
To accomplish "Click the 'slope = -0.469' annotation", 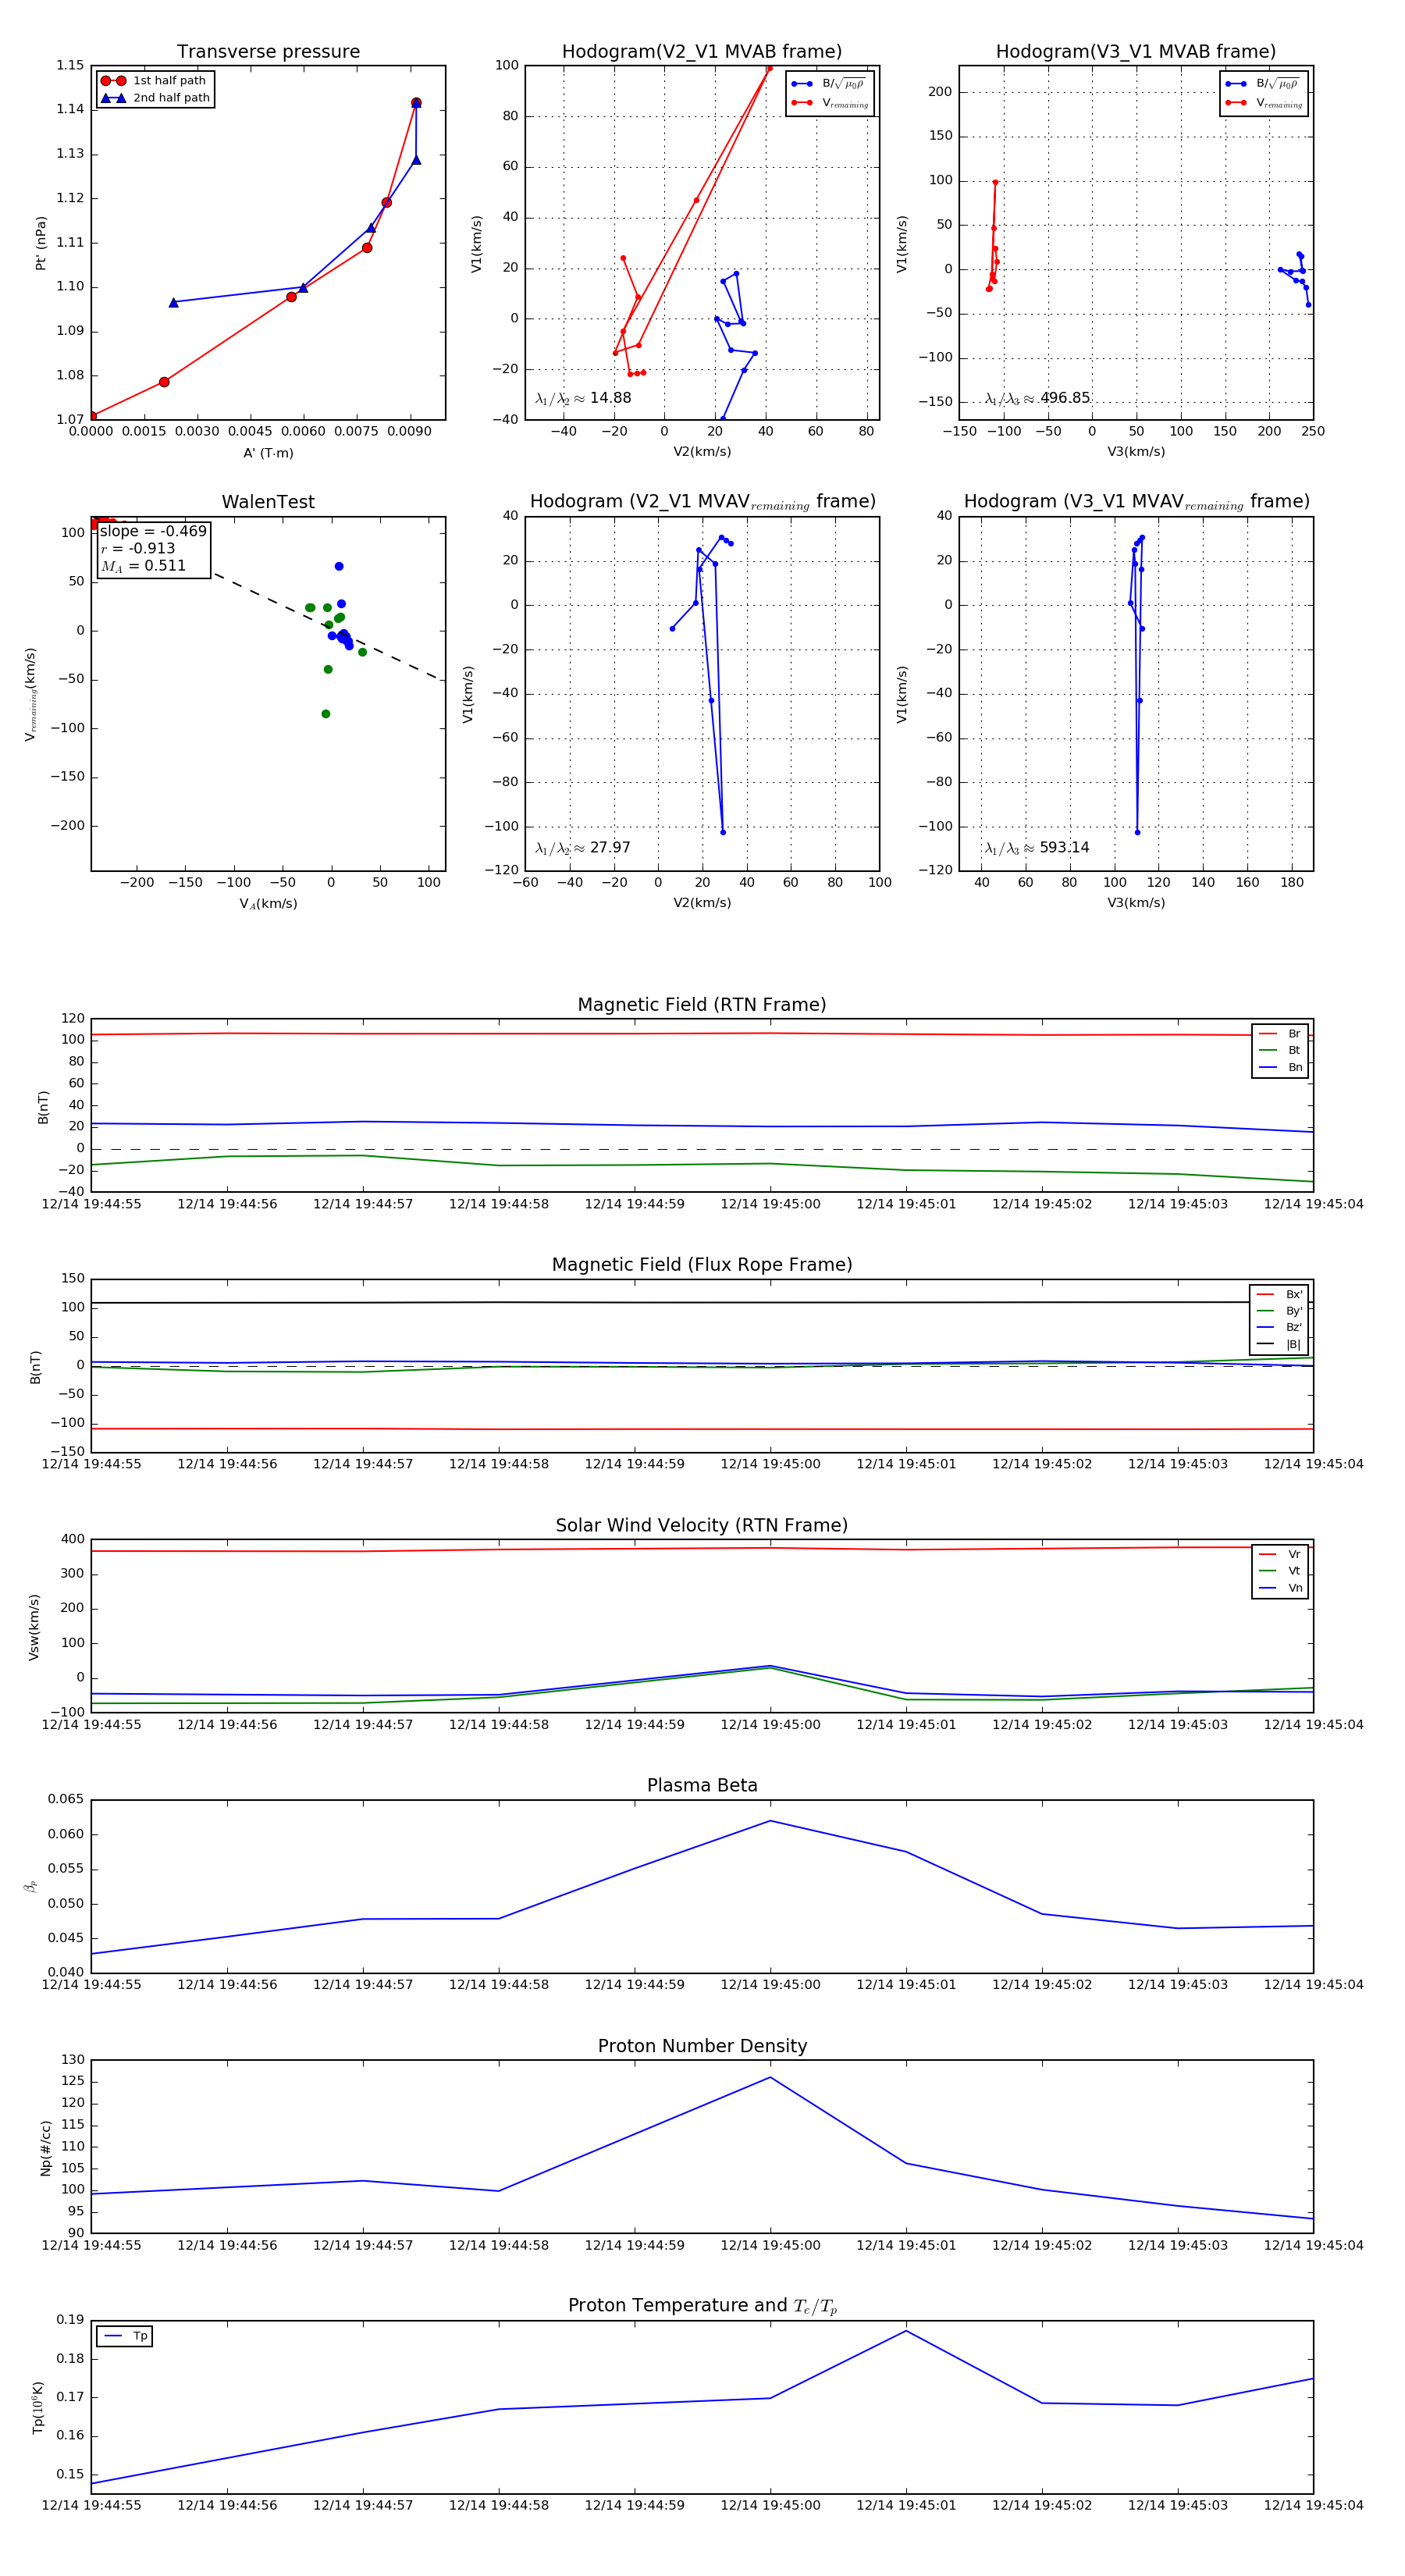I will click(x=153, y=531).
